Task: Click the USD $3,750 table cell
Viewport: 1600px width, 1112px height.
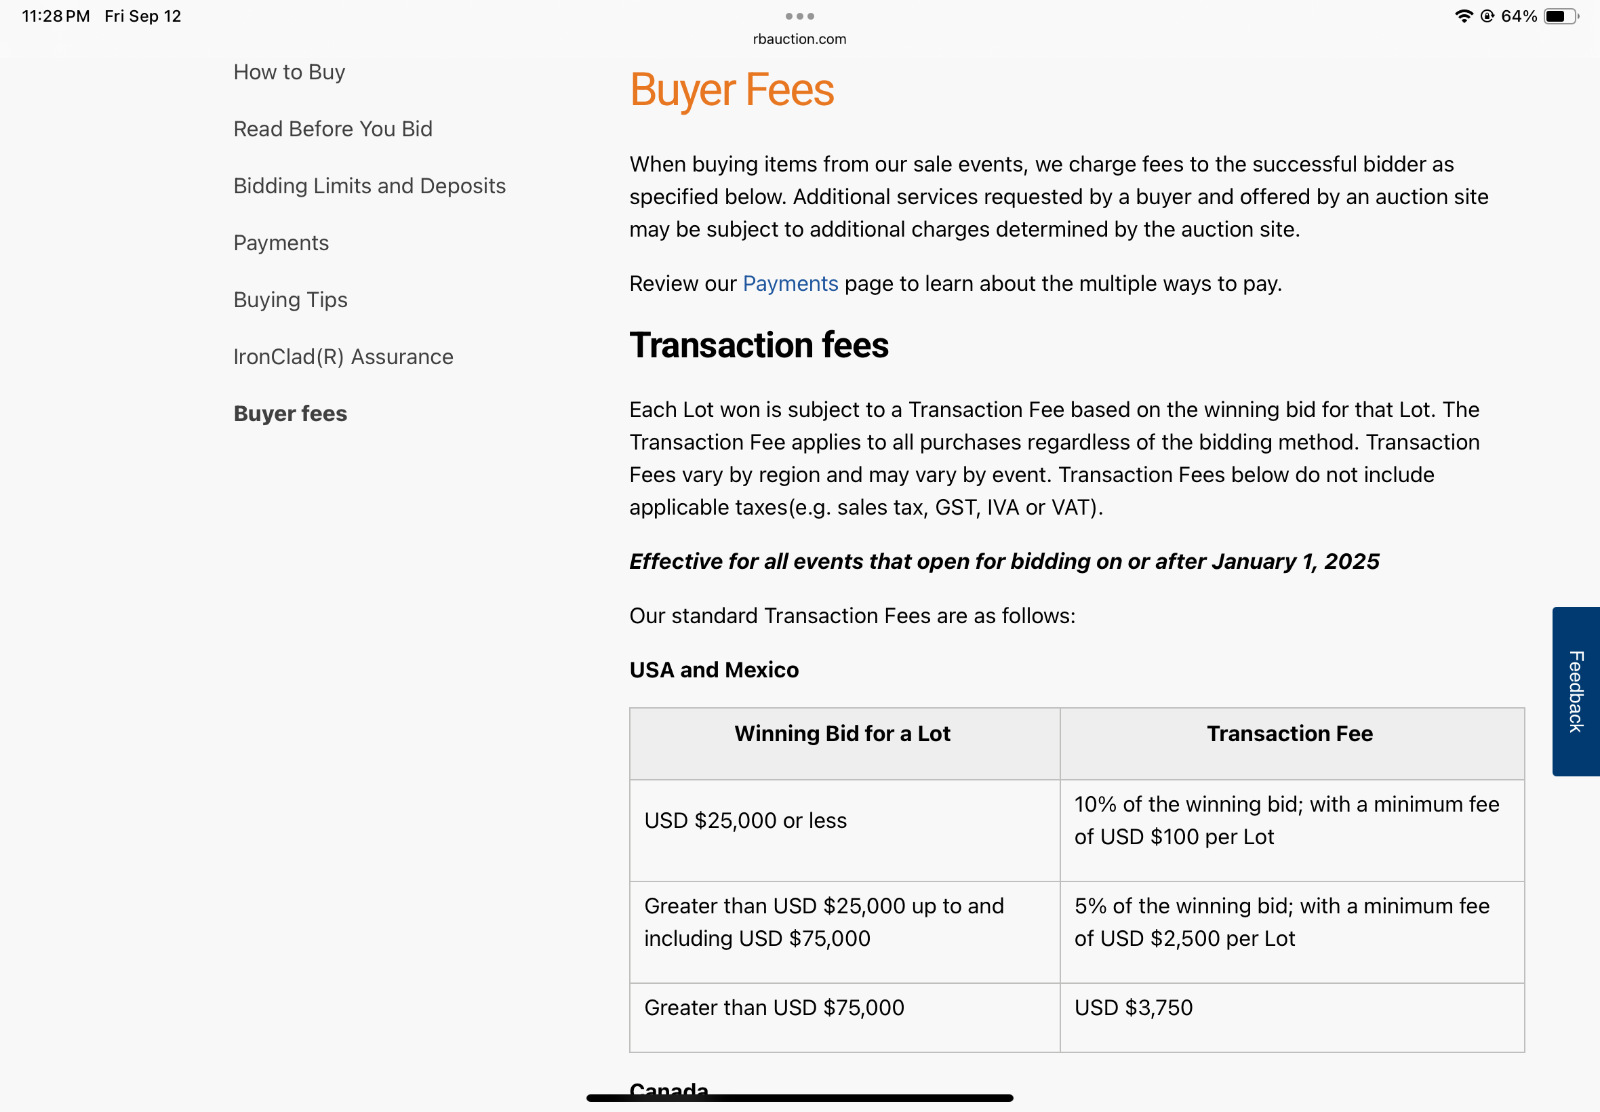Action: [1133, 1008]
